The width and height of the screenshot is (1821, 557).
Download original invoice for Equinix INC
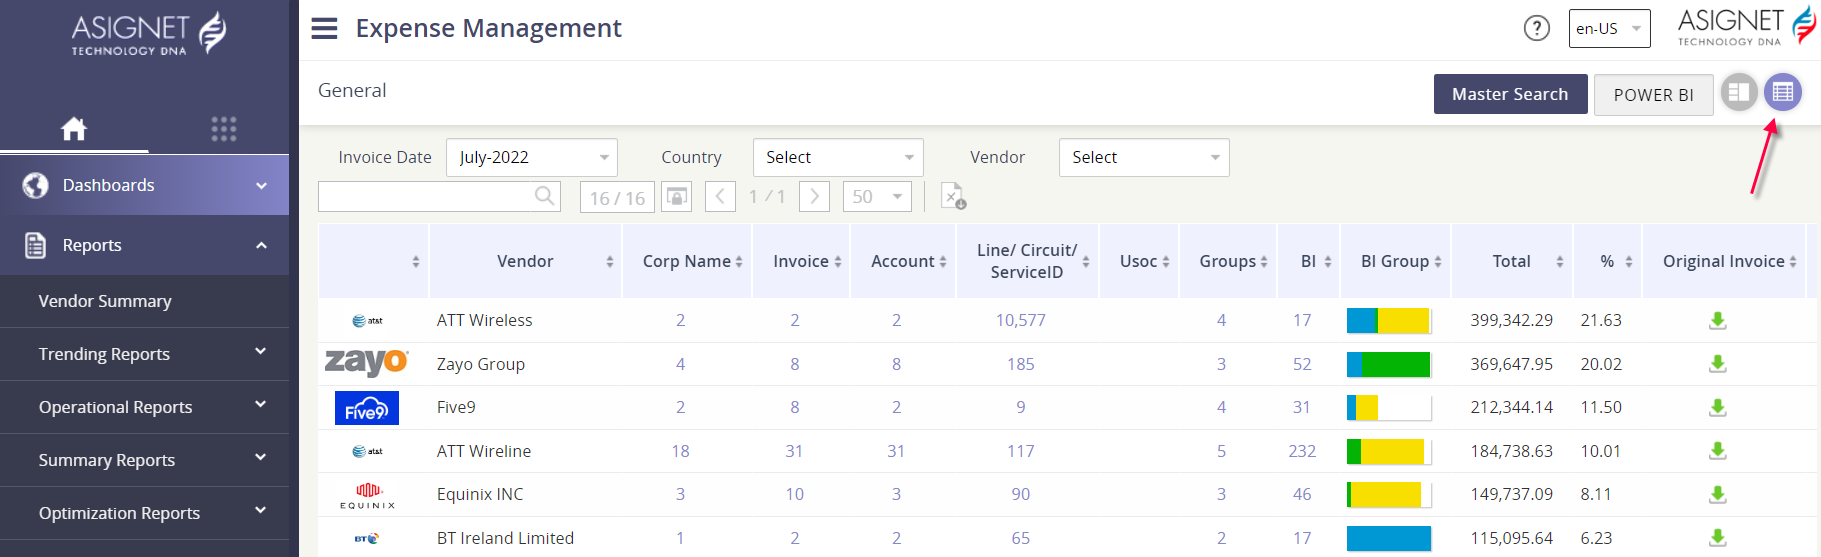click(x=1718, y=494)
